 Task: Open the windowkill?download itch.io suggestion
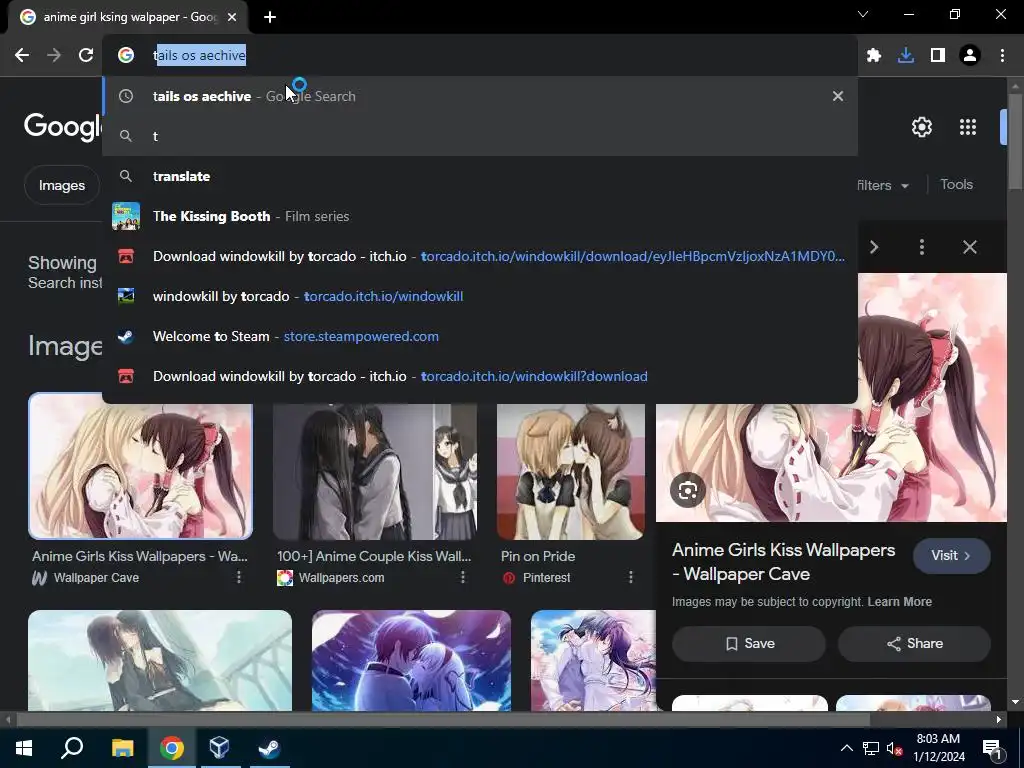click(480, 376)
